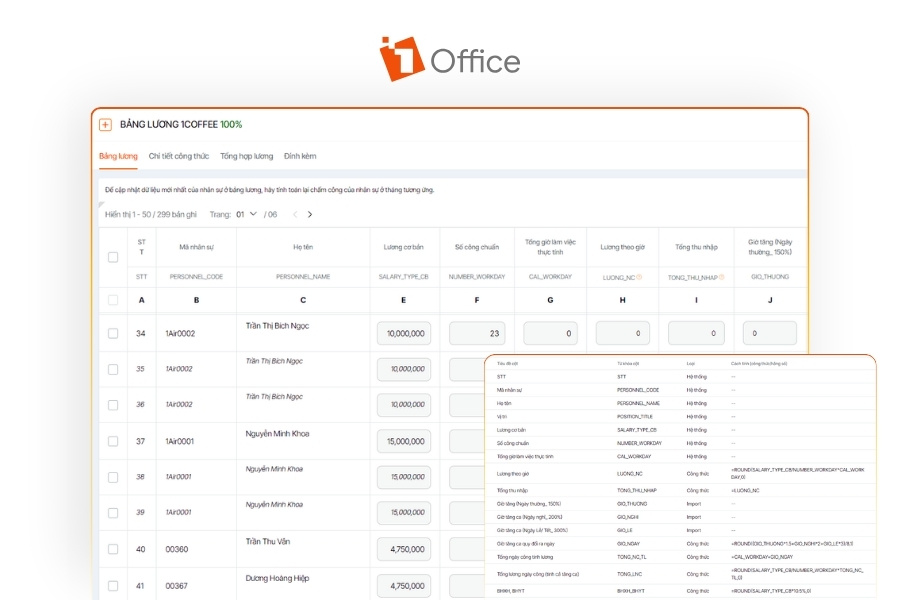
Task: Click the BẢNG LƯƠNG 1COFFEE title
Action: (169, 125)
